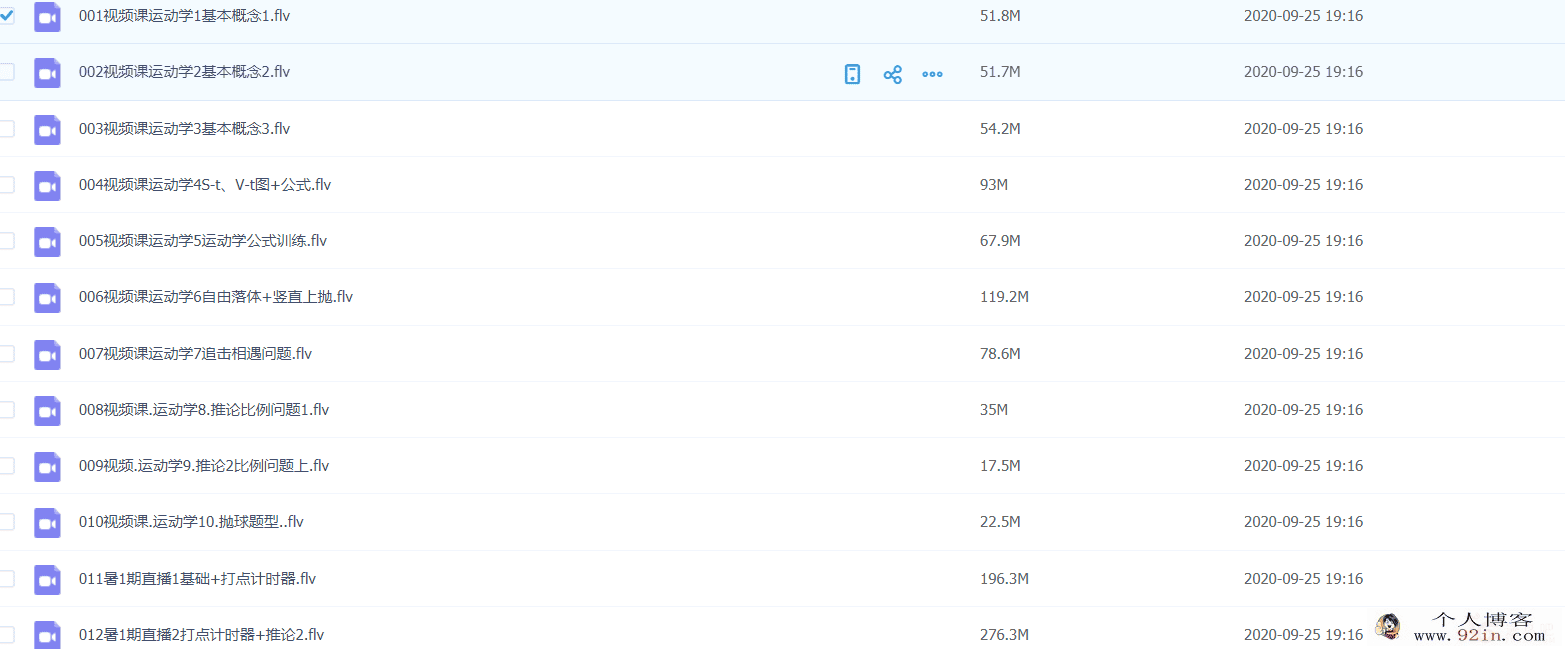
Task: Click the 22.5M size value
Action: (1000, 522)
